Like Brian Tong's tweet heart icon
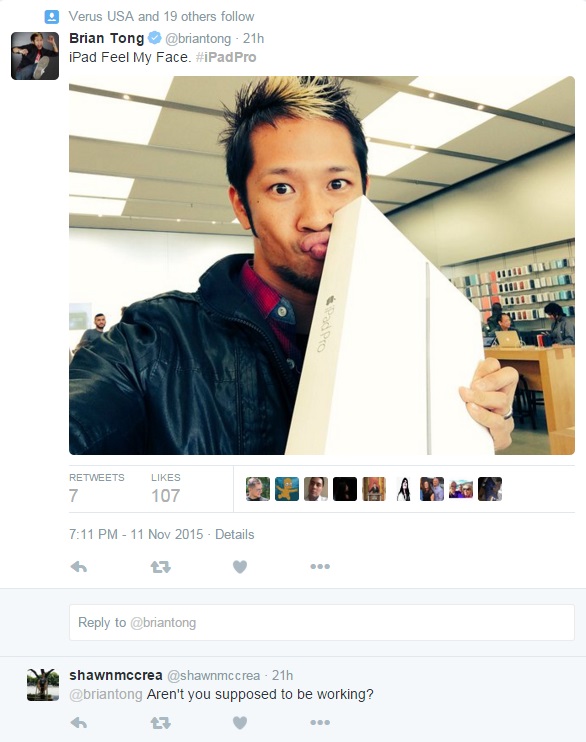Screen dimensions: 586x742 click(240, 566)
